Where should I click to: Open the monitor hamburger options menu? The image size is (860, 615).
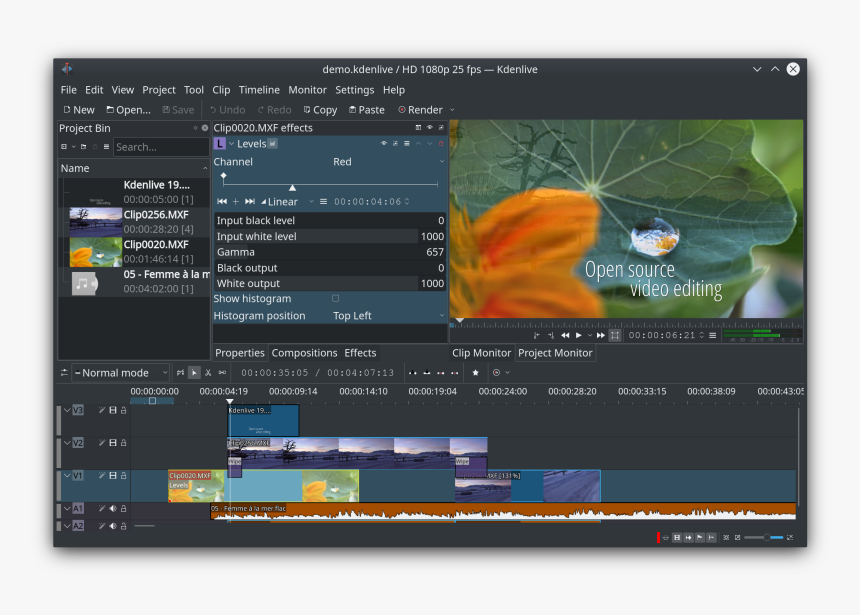[x=712, y=335]
